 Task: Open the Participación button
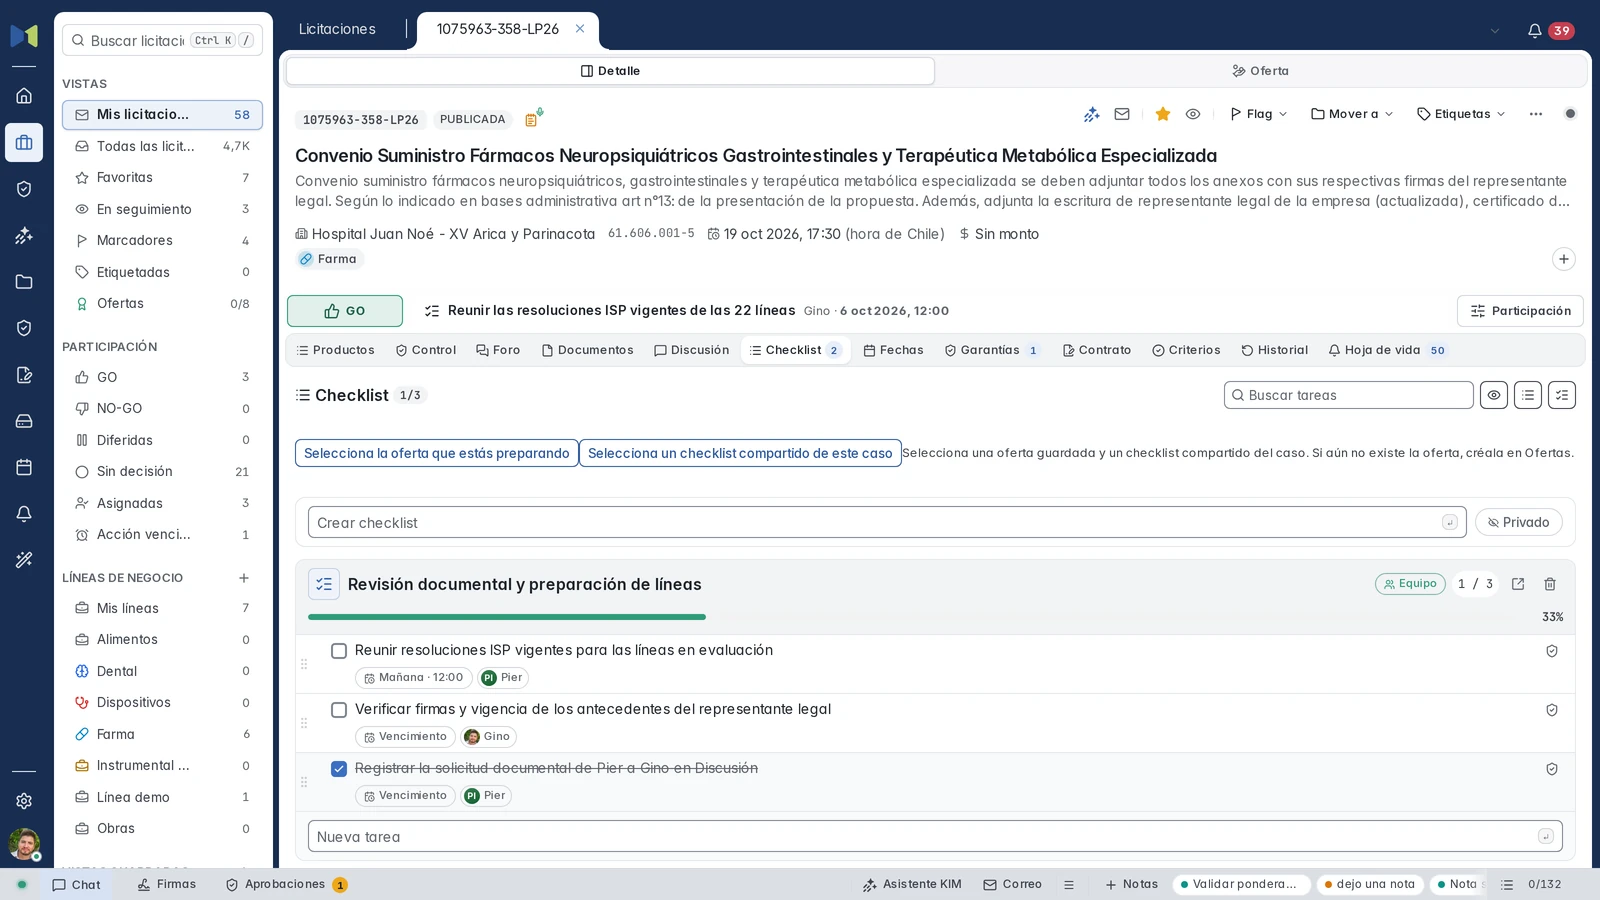1520,311
